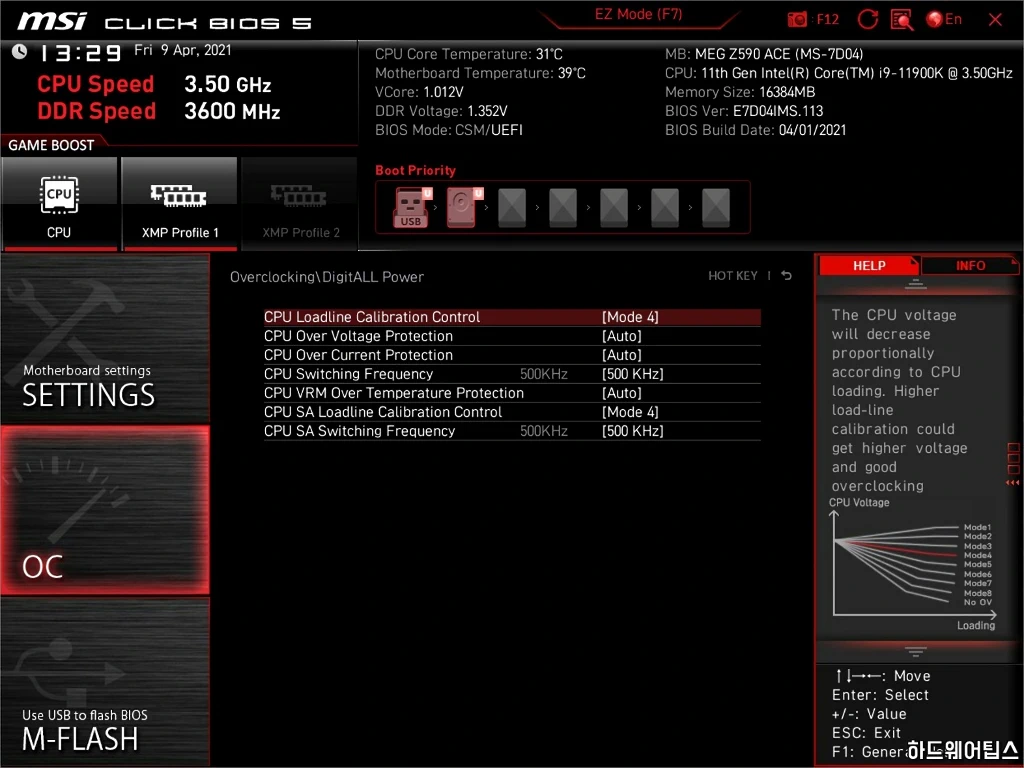Click the circular refresh arrow icon

point(867,20)
